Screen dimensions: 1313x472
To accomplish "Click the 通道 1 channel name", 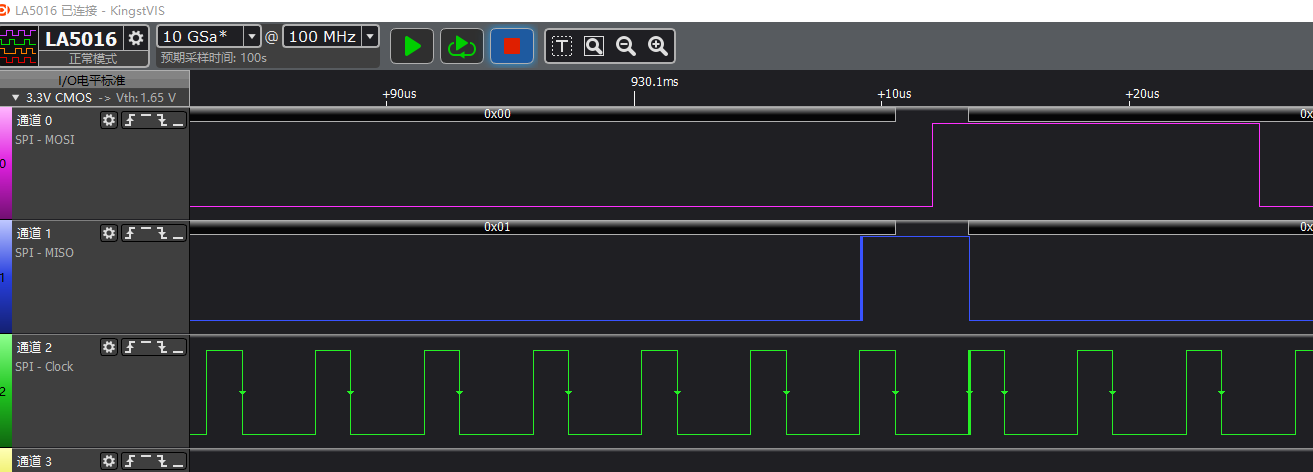I will click(x=34, y=233).
